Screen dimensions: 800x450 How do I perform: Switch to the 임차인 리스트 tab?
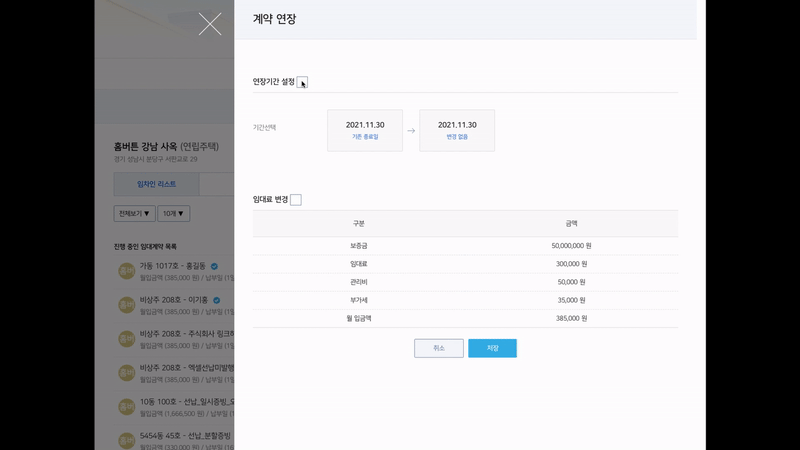pos(157,184)
